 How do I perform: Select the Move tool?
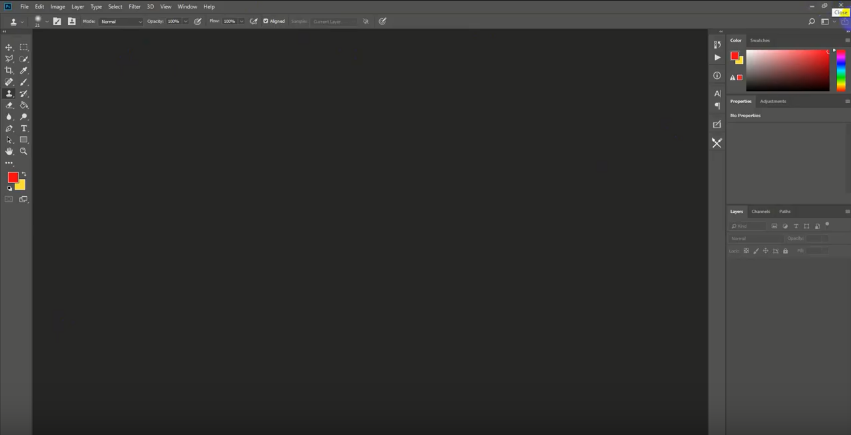9,47
